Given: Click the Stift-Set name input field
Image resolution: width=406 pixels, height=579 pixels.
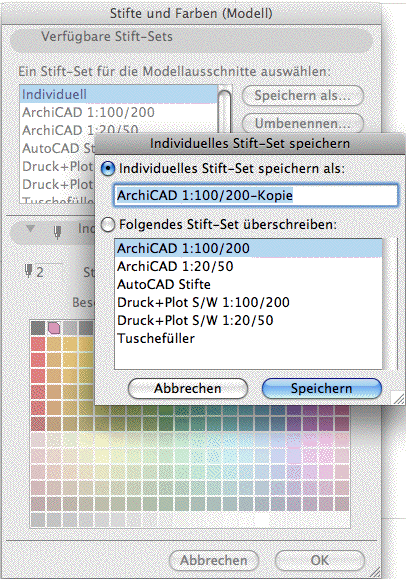Looking at the screenshot, I should pyautogui.click(x=256, y=195).
